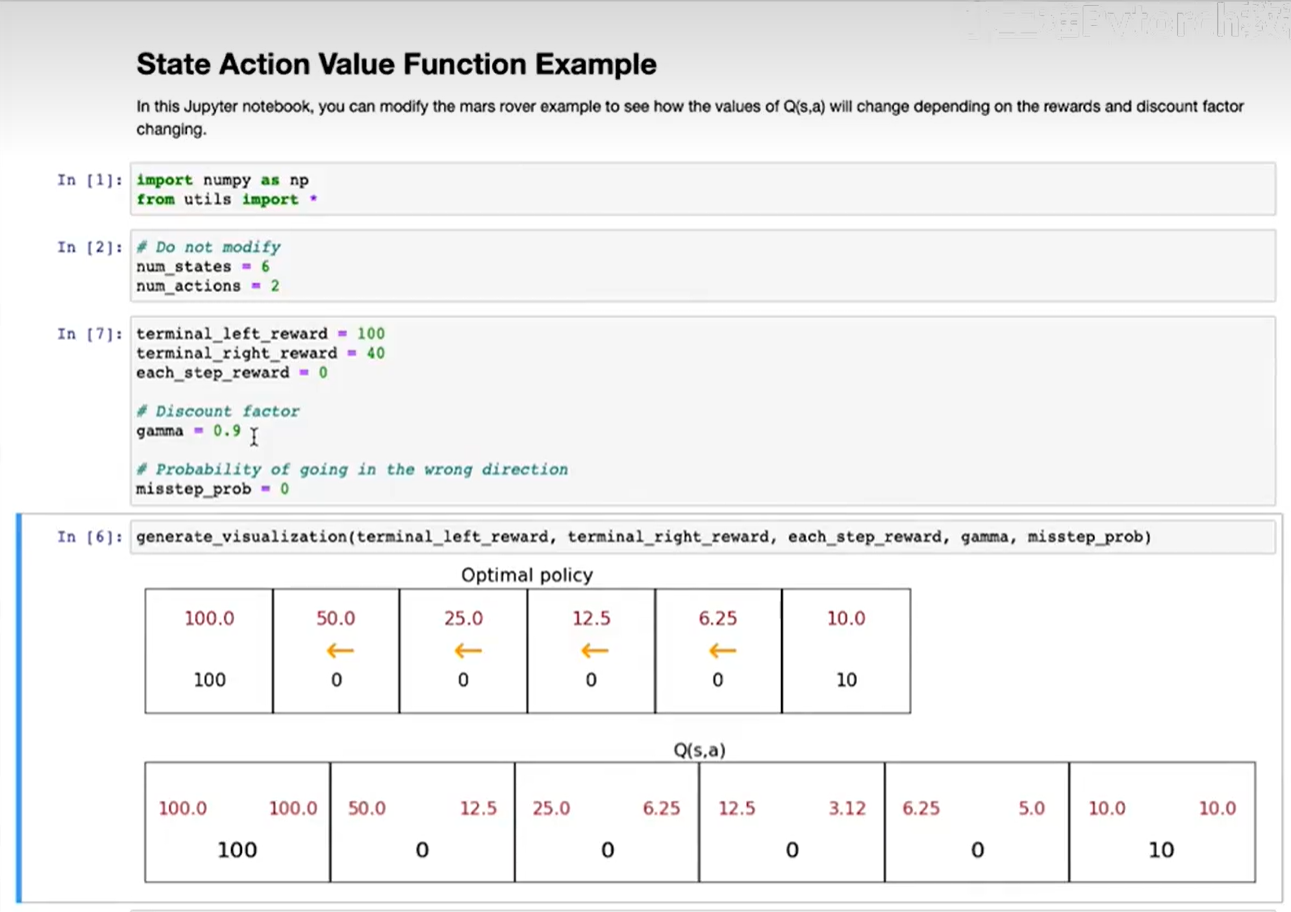Click 25.0 in the Optimal policy grid

point(463,619)
